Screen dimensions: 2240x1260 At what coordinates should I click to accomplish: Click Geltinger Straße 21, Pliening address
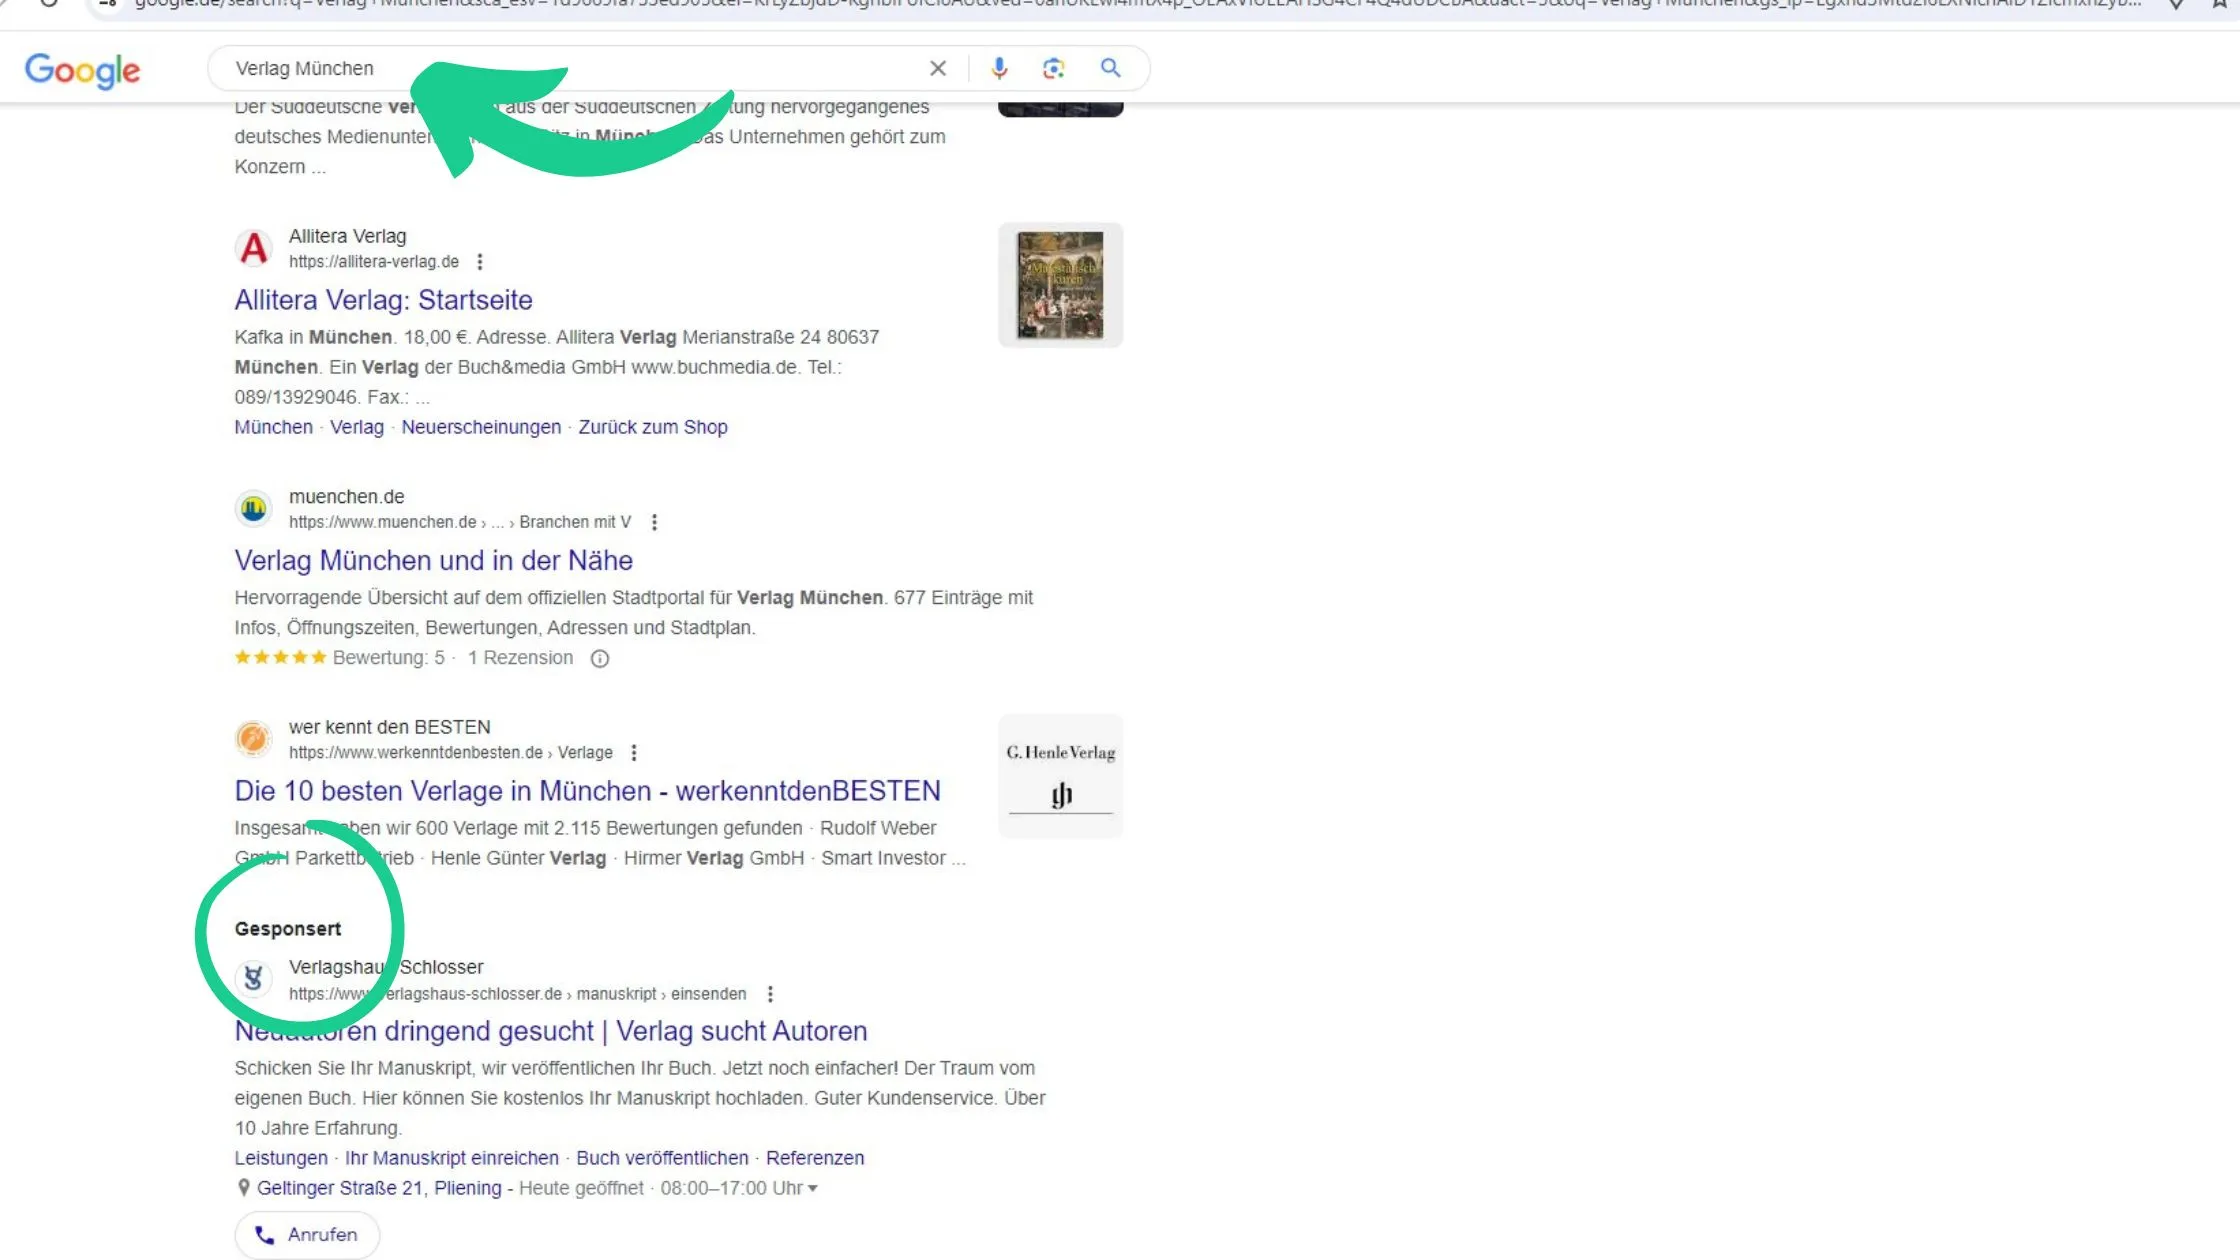point(378,1188)
